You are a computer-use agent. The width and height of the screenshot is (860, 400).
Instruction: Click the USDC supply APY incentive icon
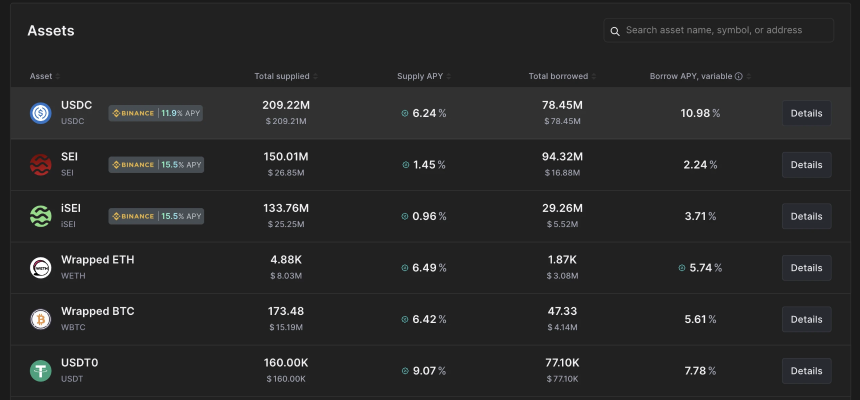click(x=405, y=113)
